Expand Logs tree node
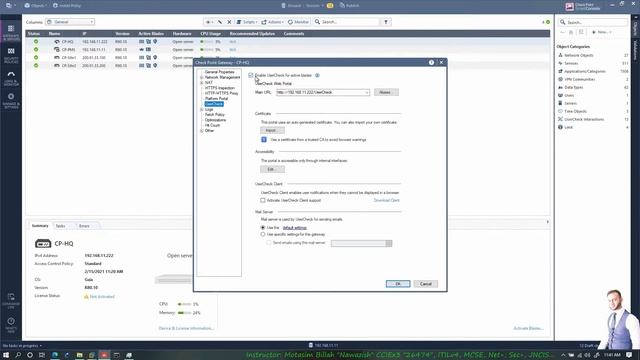This screenshot has height=360, width=640. coord(202,109)
